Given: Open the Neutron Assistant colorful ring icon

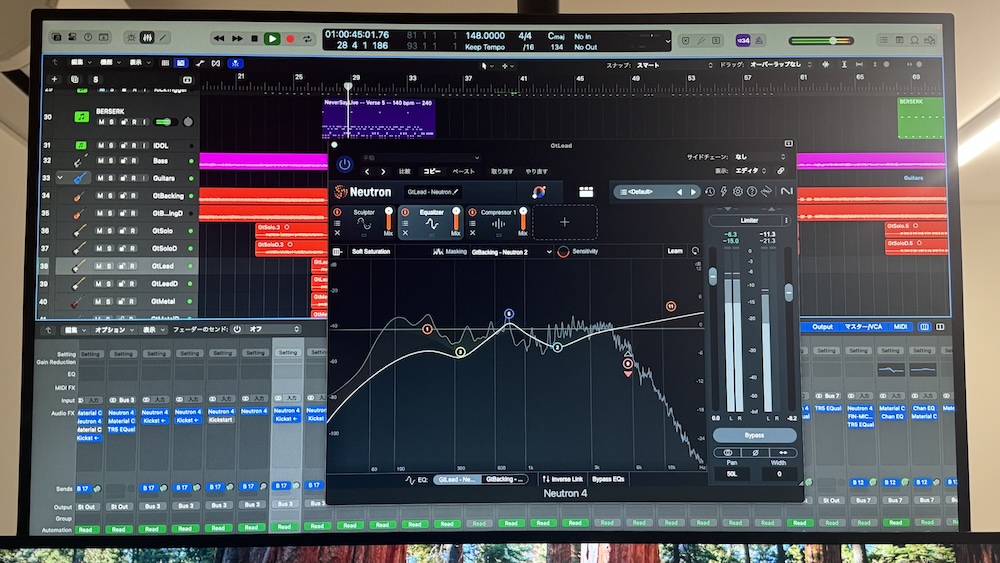Looking at the screenshot, I should click(x=539, y=192).
